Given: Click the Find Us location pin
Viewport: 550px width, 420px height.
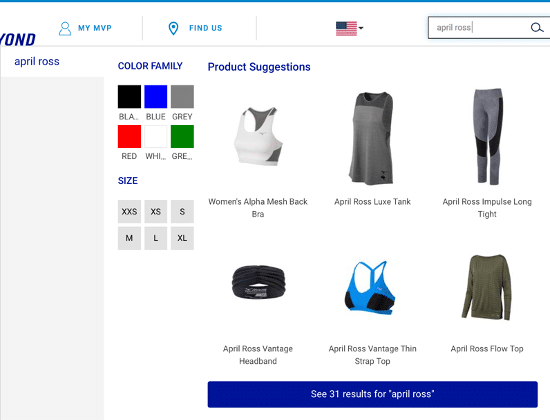Looking at the screenshot, I should point(173,28).
